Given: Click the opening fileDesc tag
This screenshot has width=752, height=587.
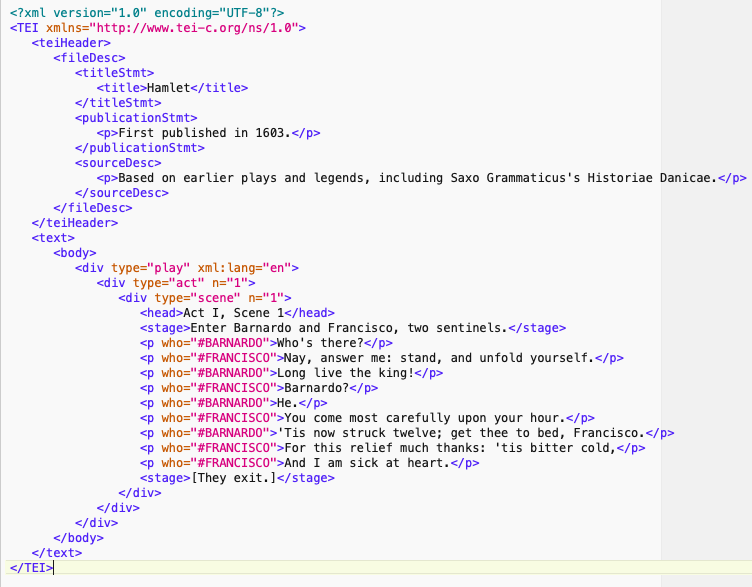Looking at the screenshot, I should 89,58.
